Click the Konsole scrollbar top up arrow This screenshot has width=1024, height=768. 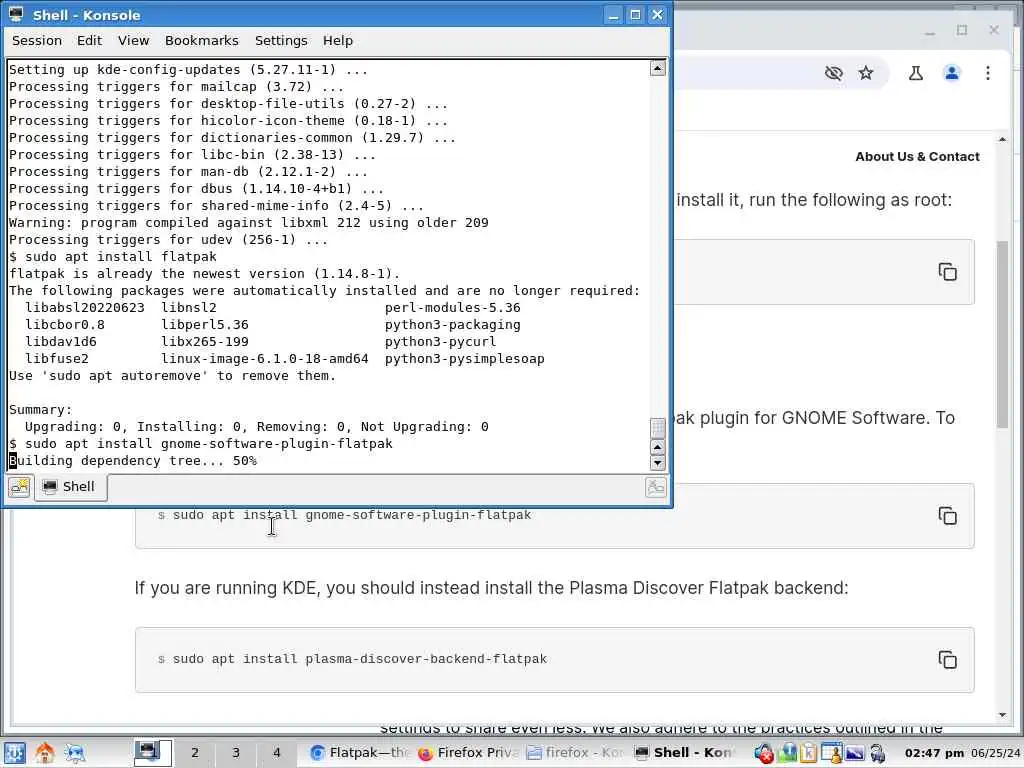coord(658,68)
